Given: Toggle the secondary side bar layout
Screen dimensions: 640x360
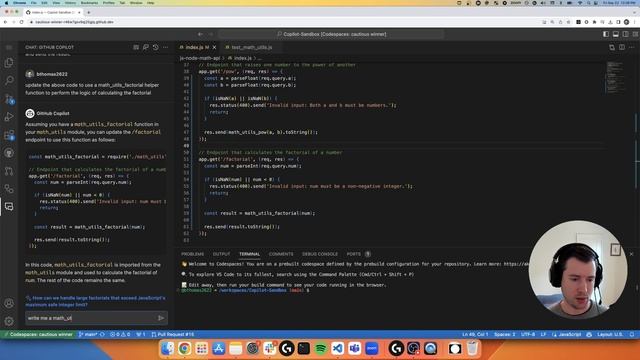Looking at the screenshot, I should pyautogui.click(x=625, y=34).
